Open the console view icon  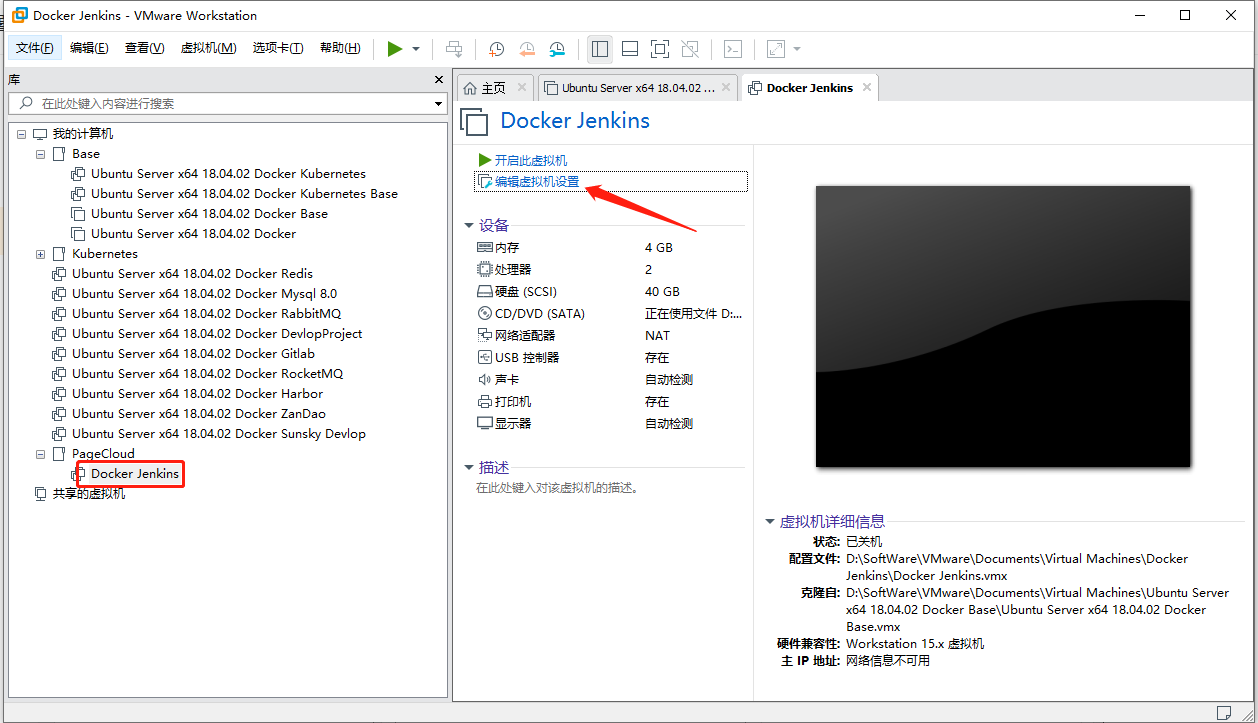coord(733,48)
